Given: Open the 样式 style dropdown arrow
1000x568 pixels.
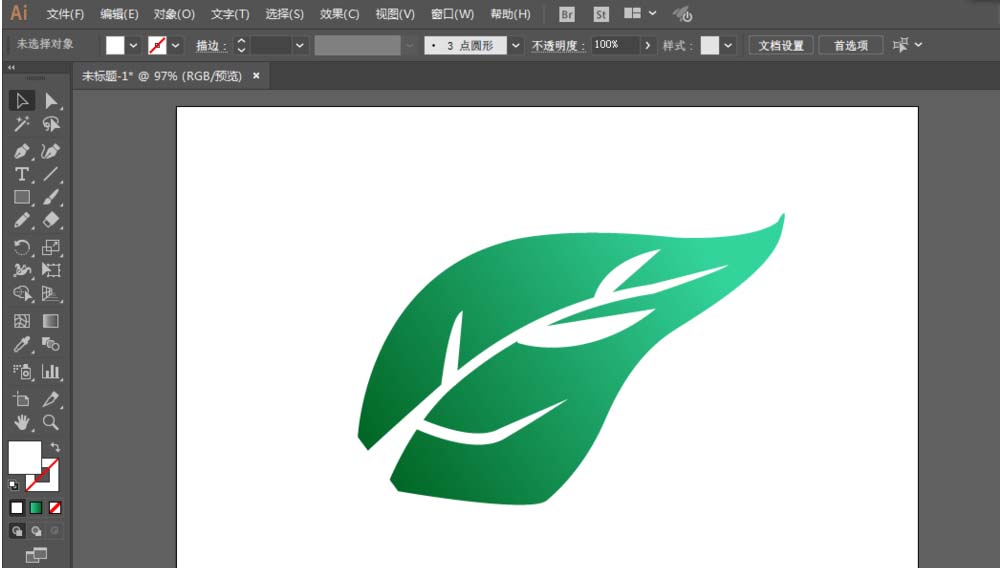Looking at the screenshot, I should click(728, 46).
